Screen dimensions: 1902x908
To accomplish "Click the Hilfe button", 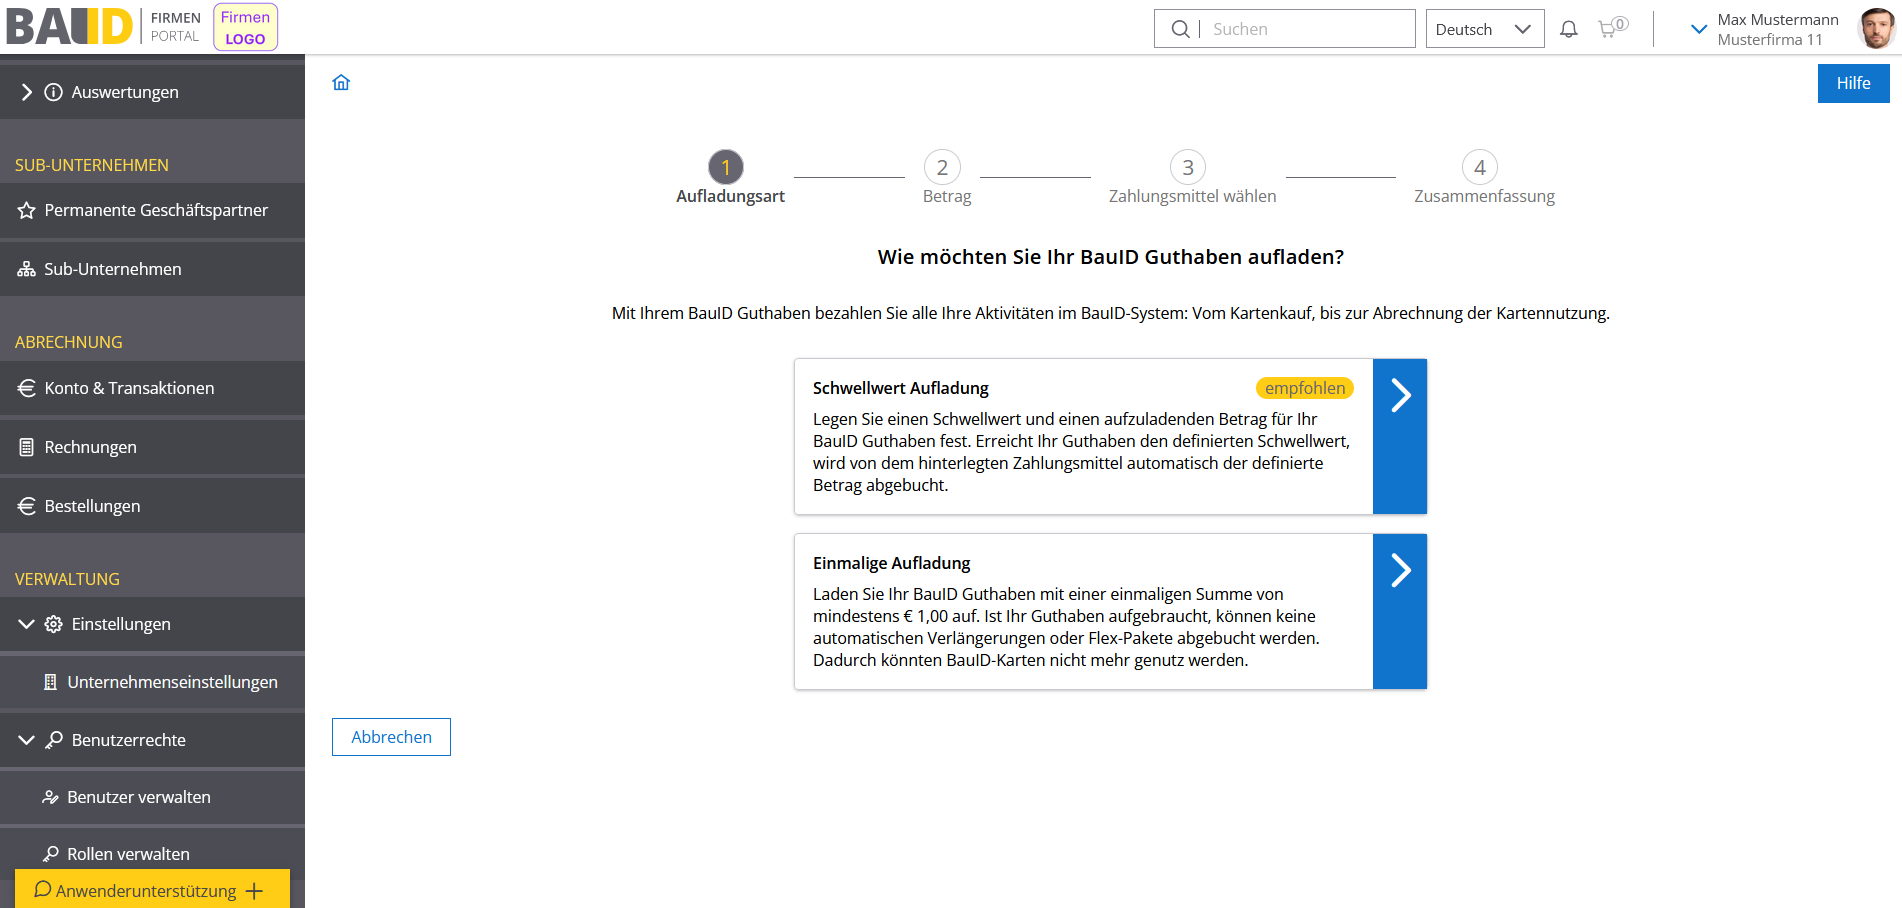I will click(1853, 83).
